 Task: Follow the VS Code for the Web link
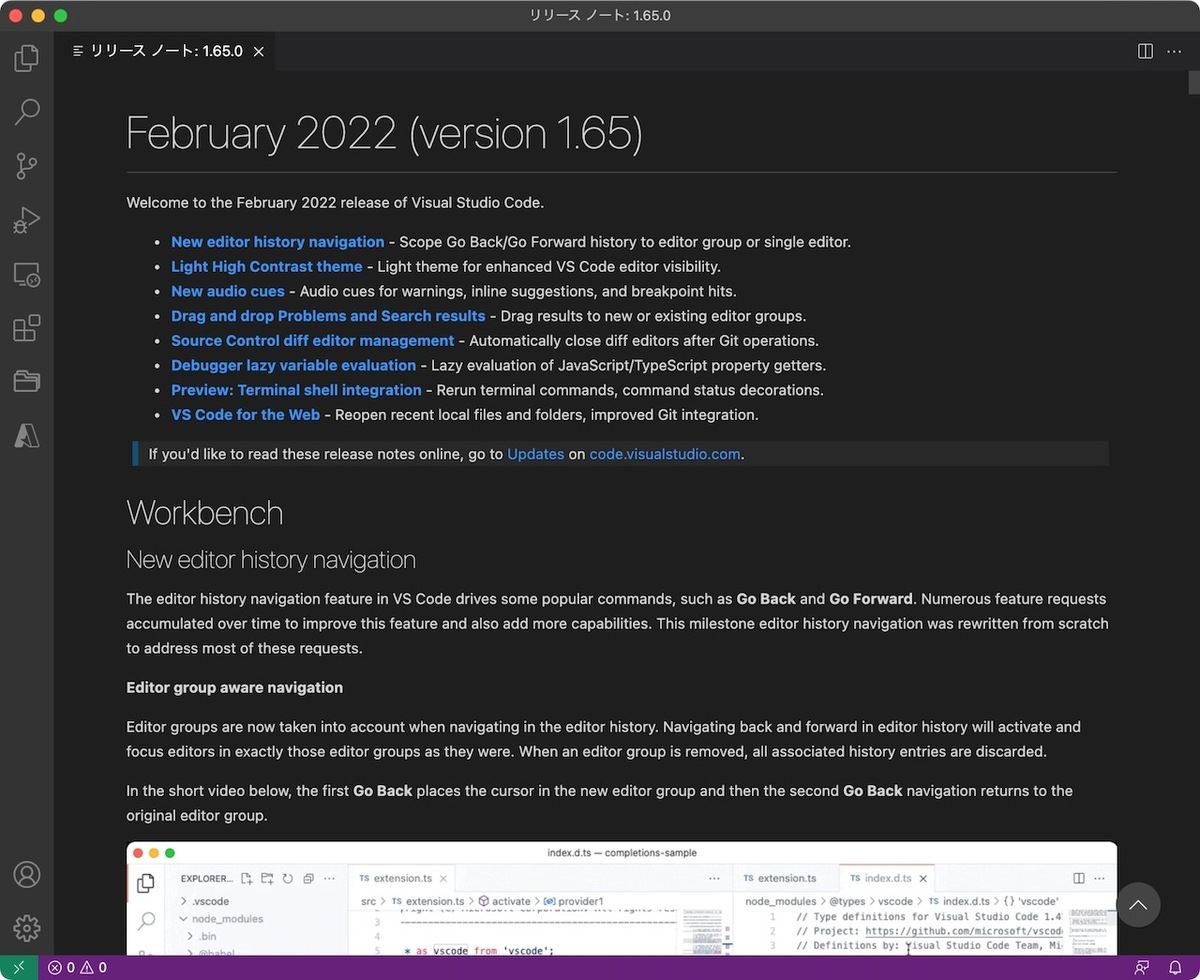click(245, 415)
